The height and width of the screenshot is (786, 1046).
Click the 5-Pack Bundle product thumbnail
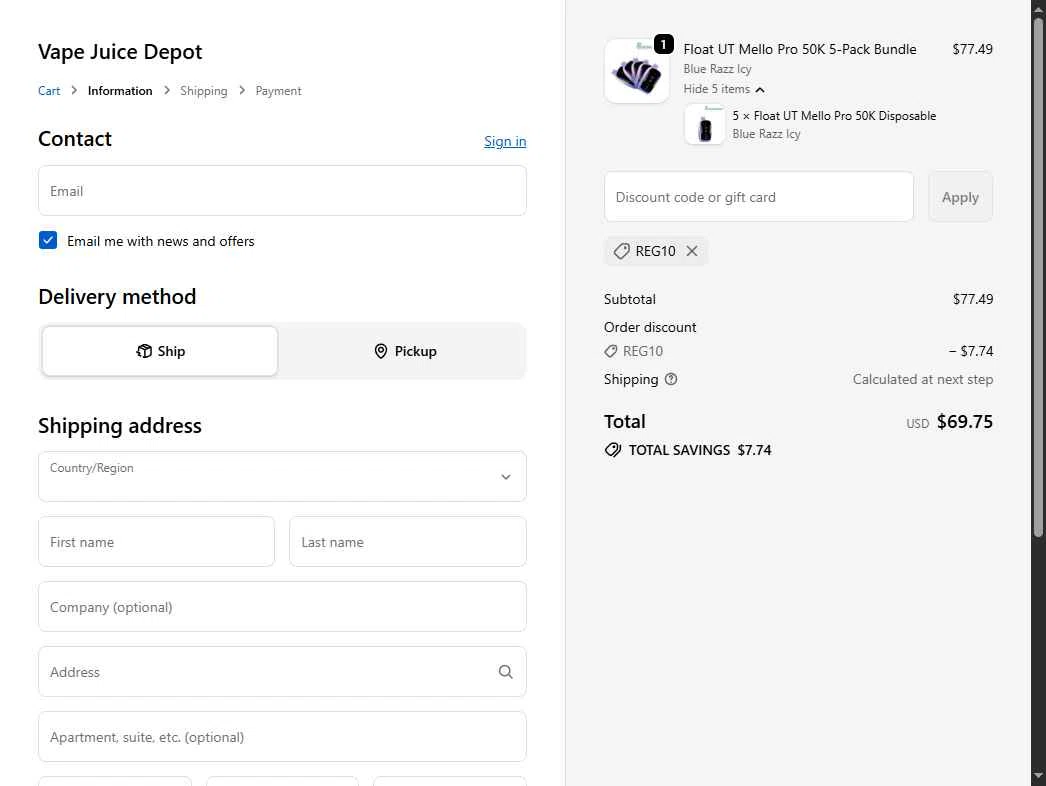pyautogui.click(x=636, y=71)
